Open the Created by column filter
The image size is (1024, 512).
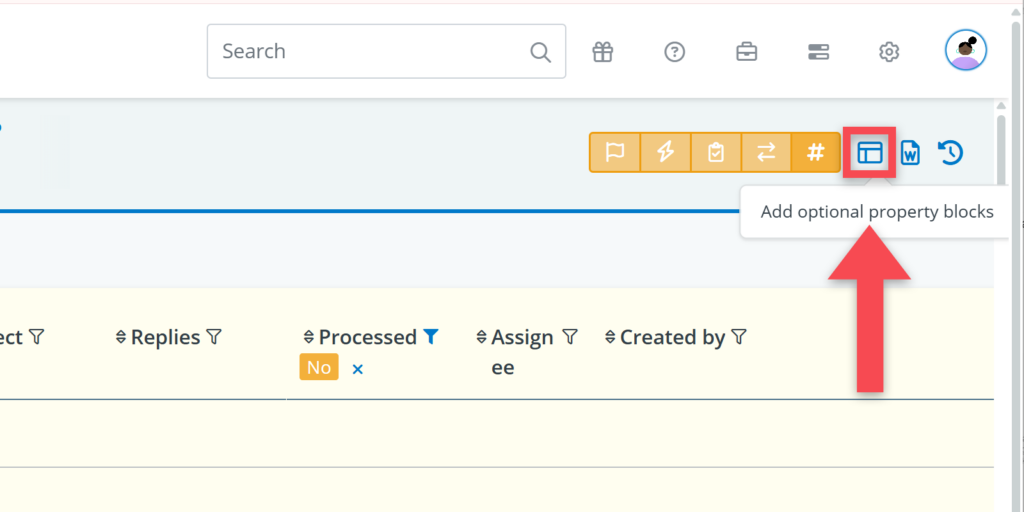tap(739, 338)
